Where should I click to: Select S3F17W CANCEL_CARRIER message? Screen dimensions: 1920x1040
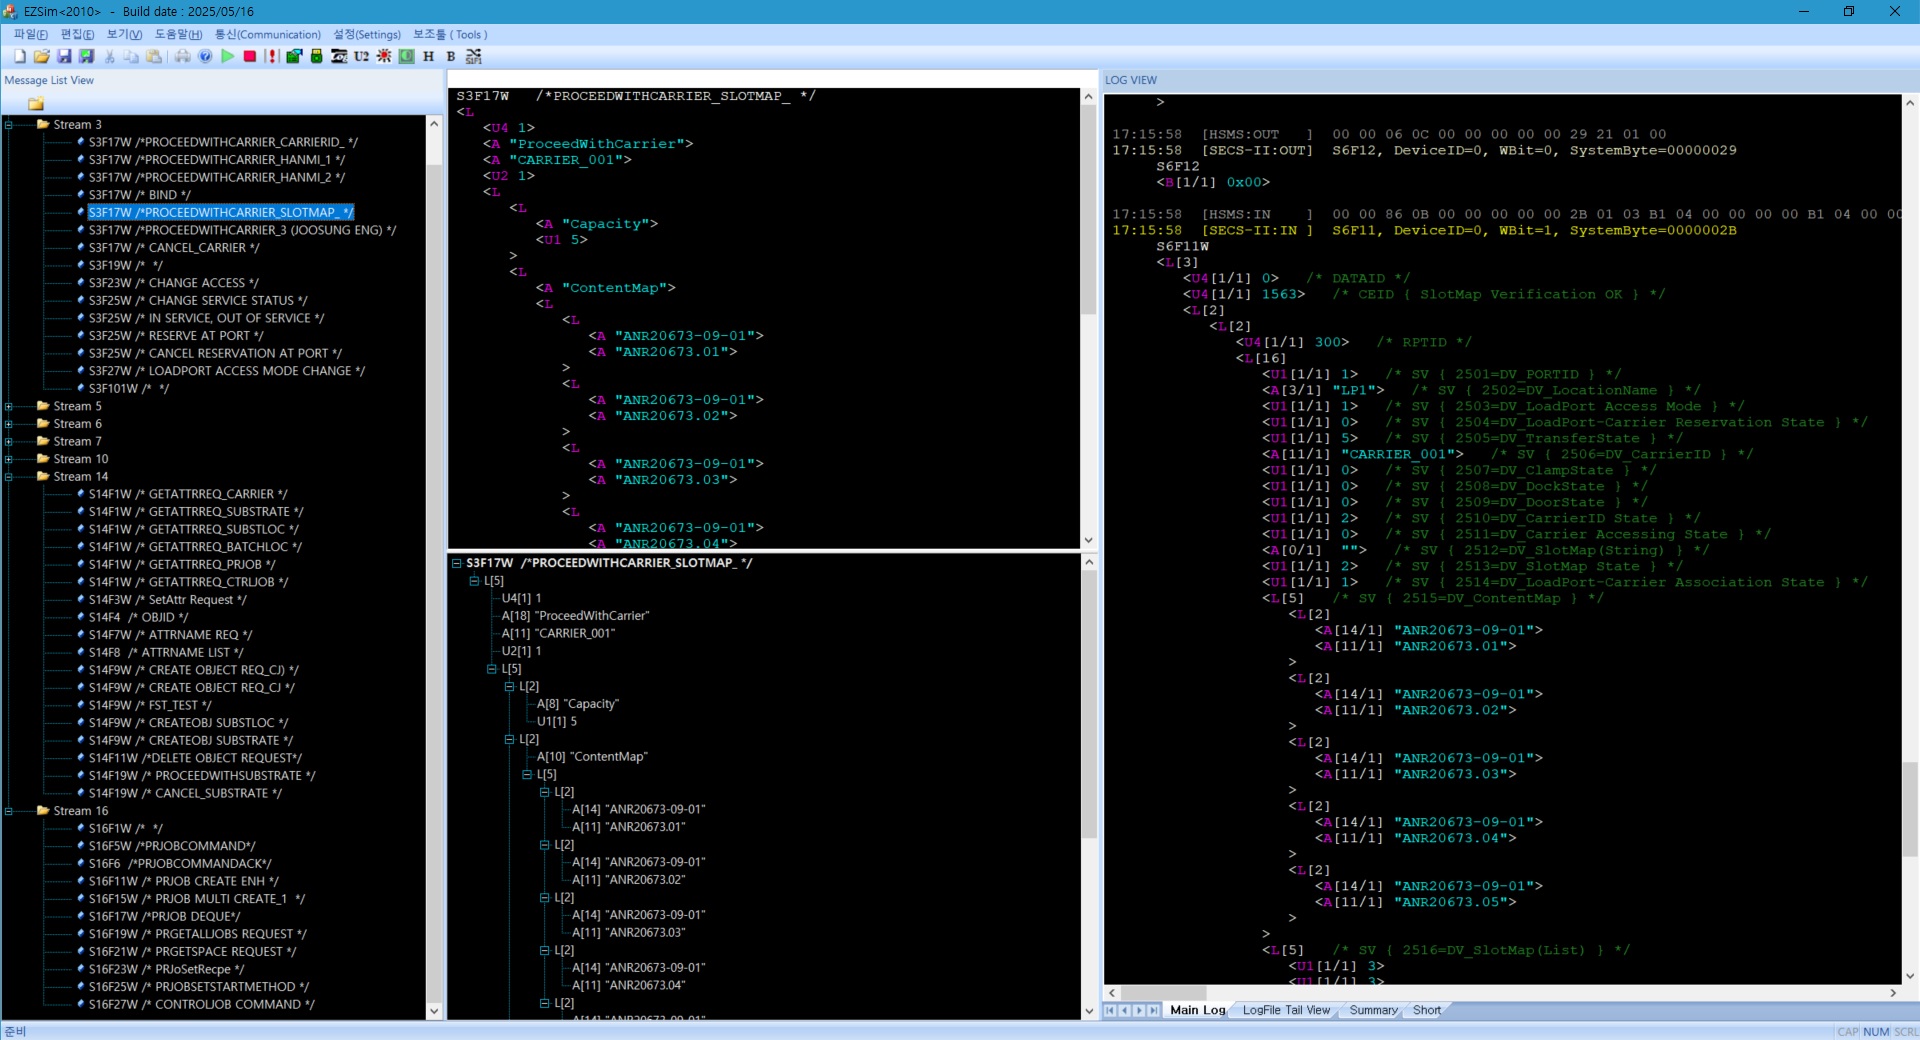[173, 248]
